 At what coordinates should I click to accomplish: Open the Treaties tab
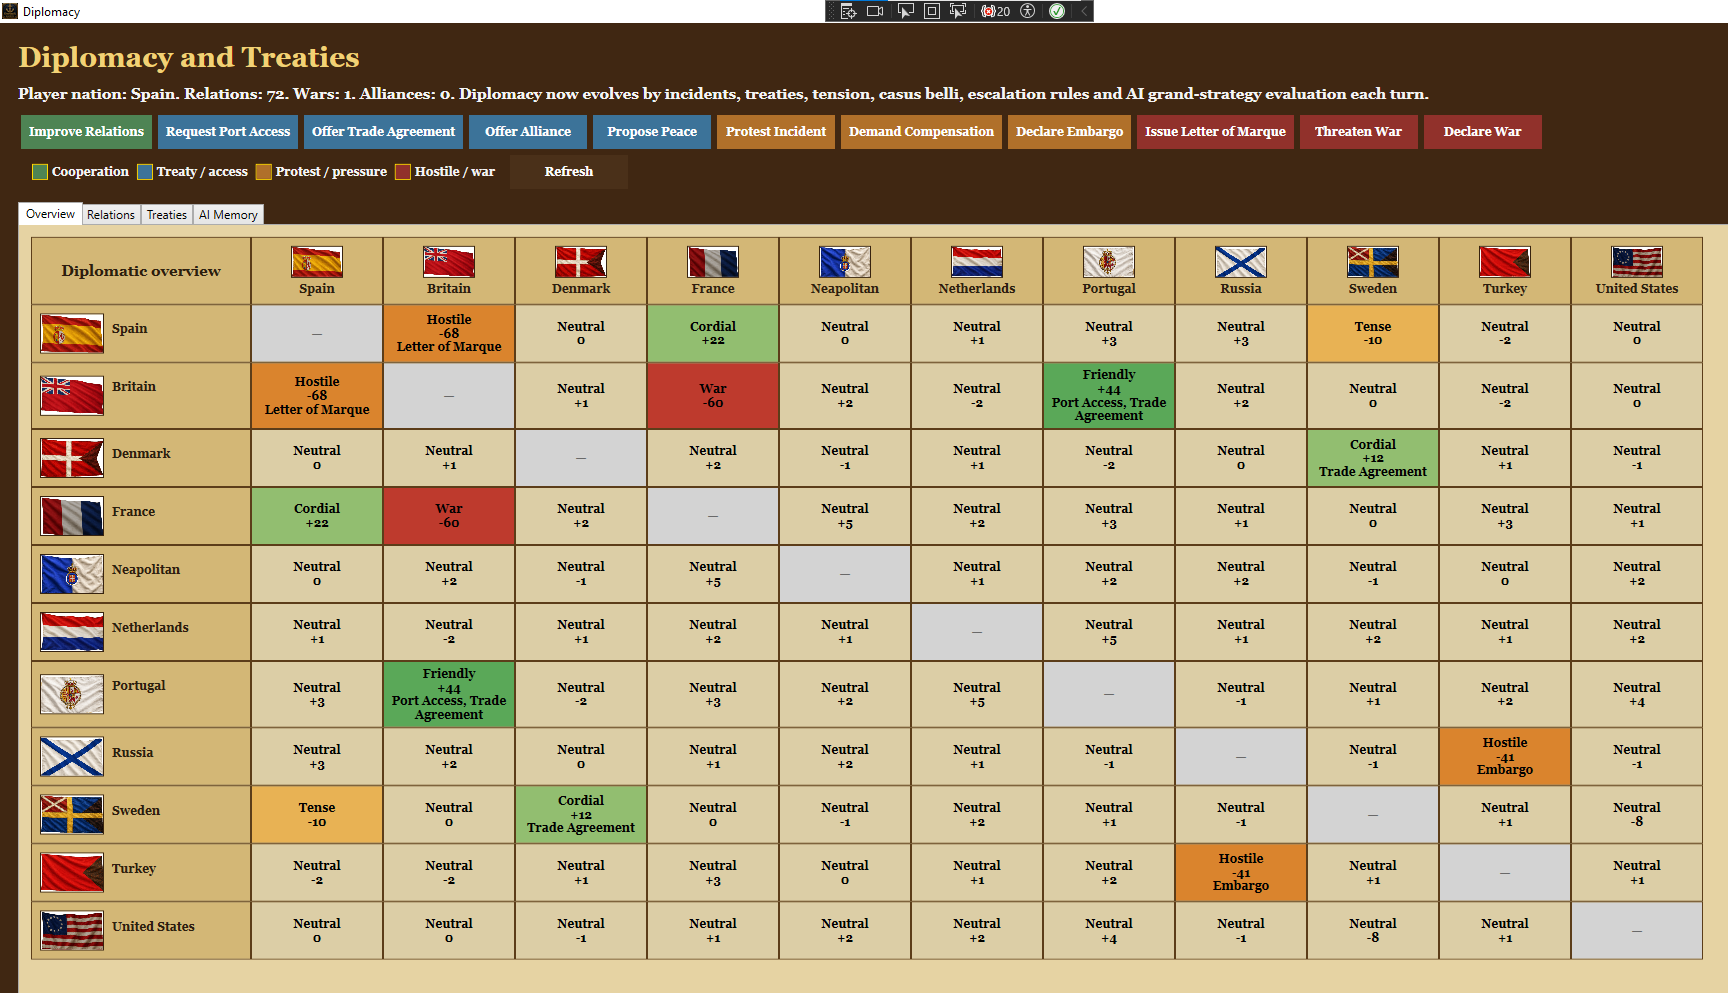[x=167, y=215]
